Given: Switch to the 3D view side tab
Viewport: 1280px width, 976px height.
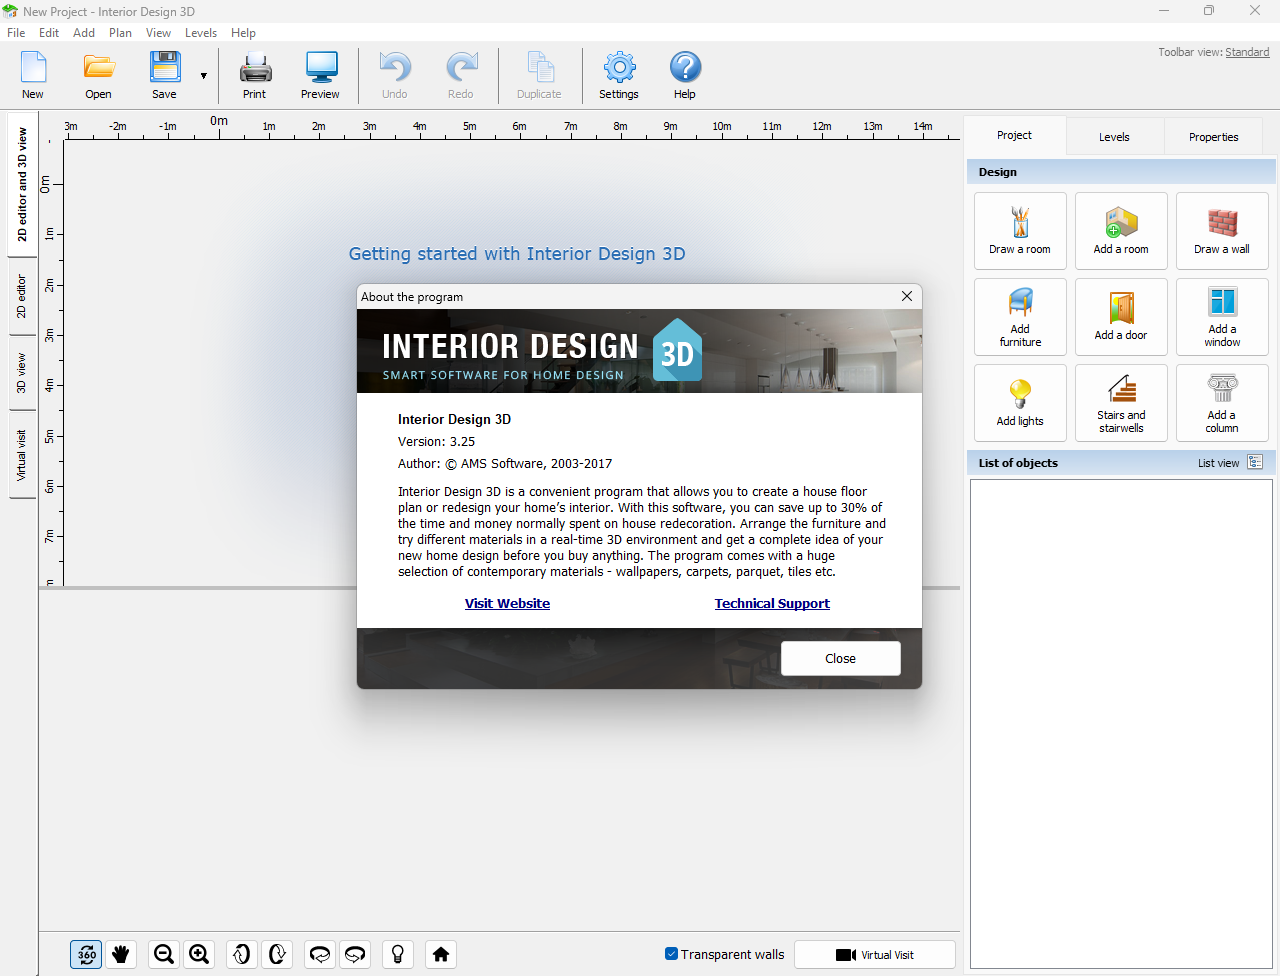Looking at the screenshot, I should (x=22, y=372).
